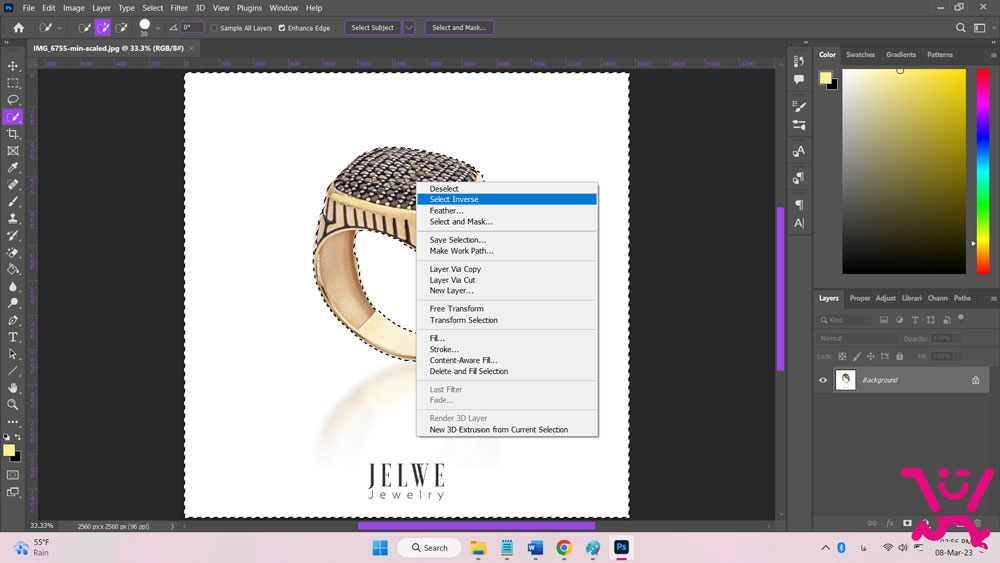Click Subtract from Selection mode icon

(121, 27)
